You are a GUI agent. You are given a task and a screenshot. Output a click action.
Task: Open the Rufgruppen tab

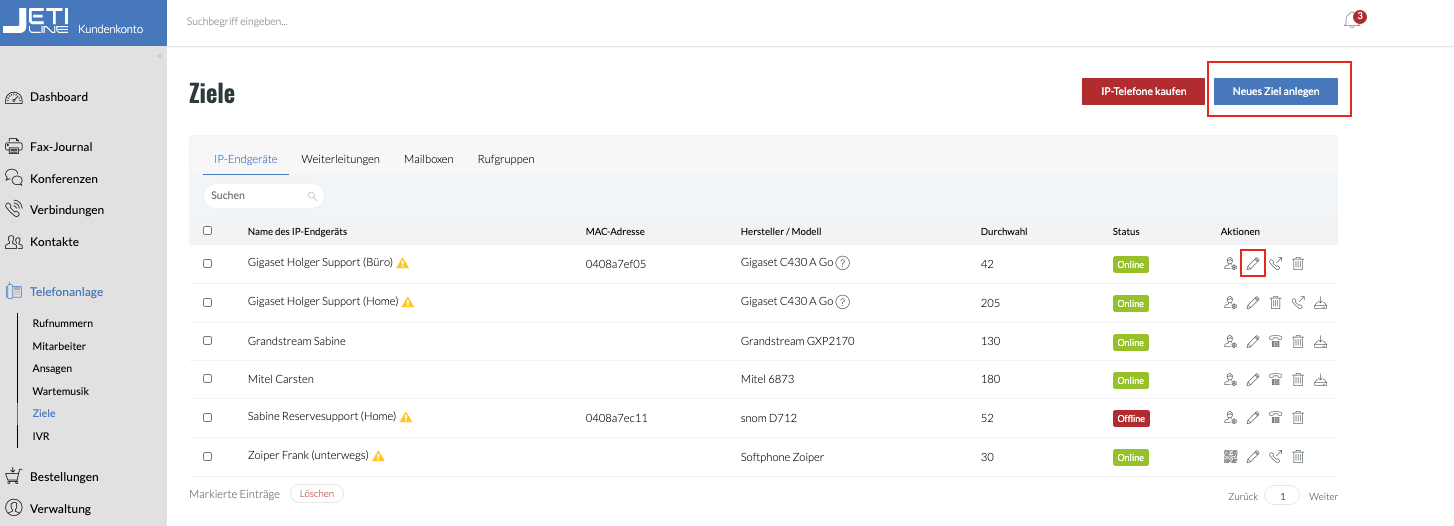click(x=505, y=159)
